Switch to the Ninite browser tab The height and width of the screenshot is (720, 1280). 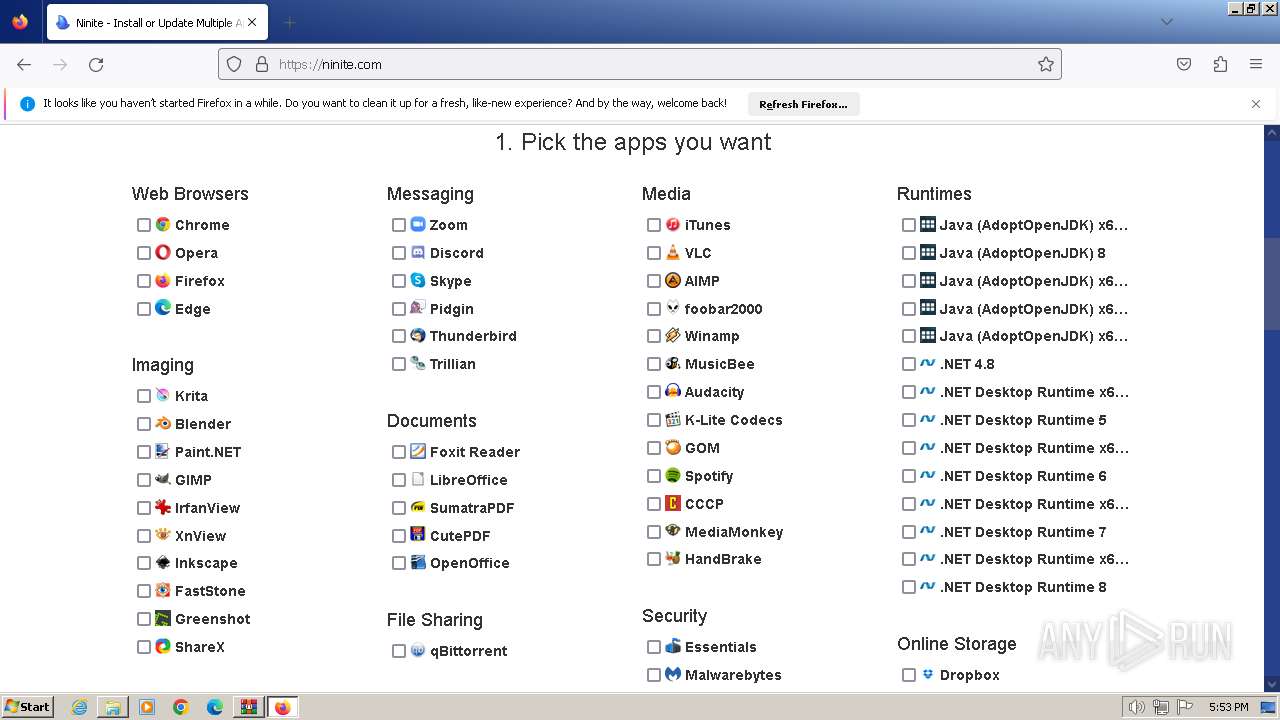click(x=156, y=22)
